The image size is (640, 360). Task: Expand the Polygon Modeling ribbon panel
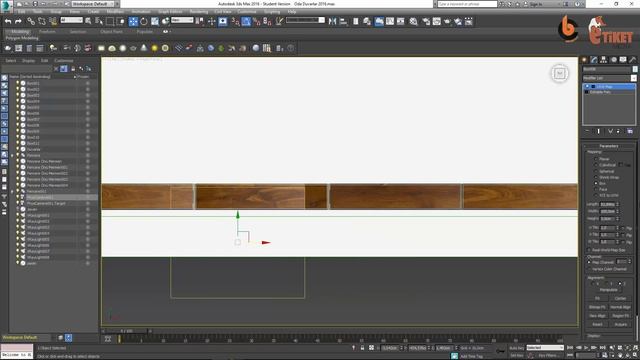[x=22, y=38]
